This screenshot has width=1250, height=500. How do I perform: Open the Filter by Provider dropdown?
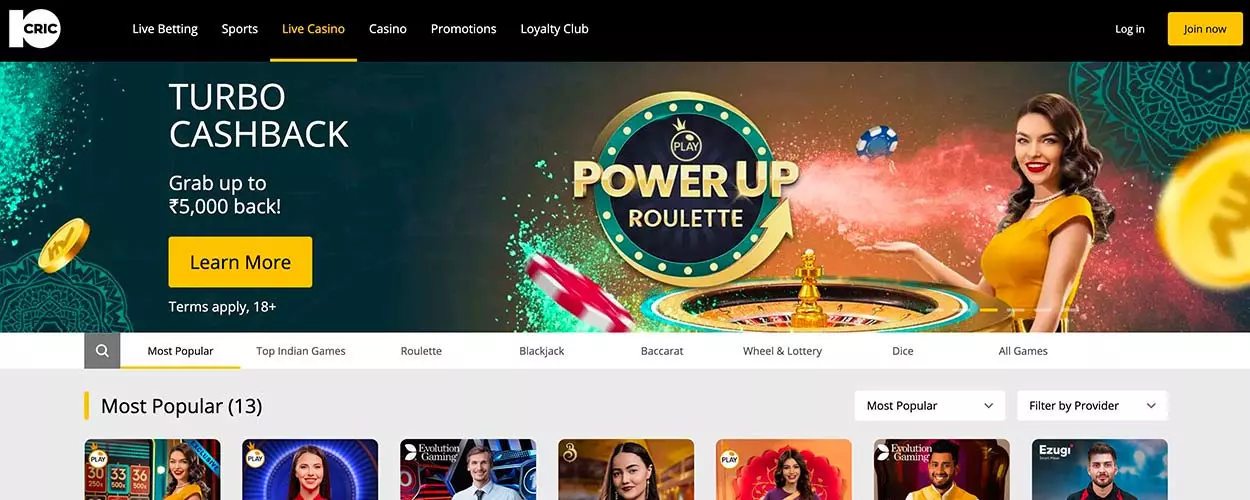[x=1092, y=406]
